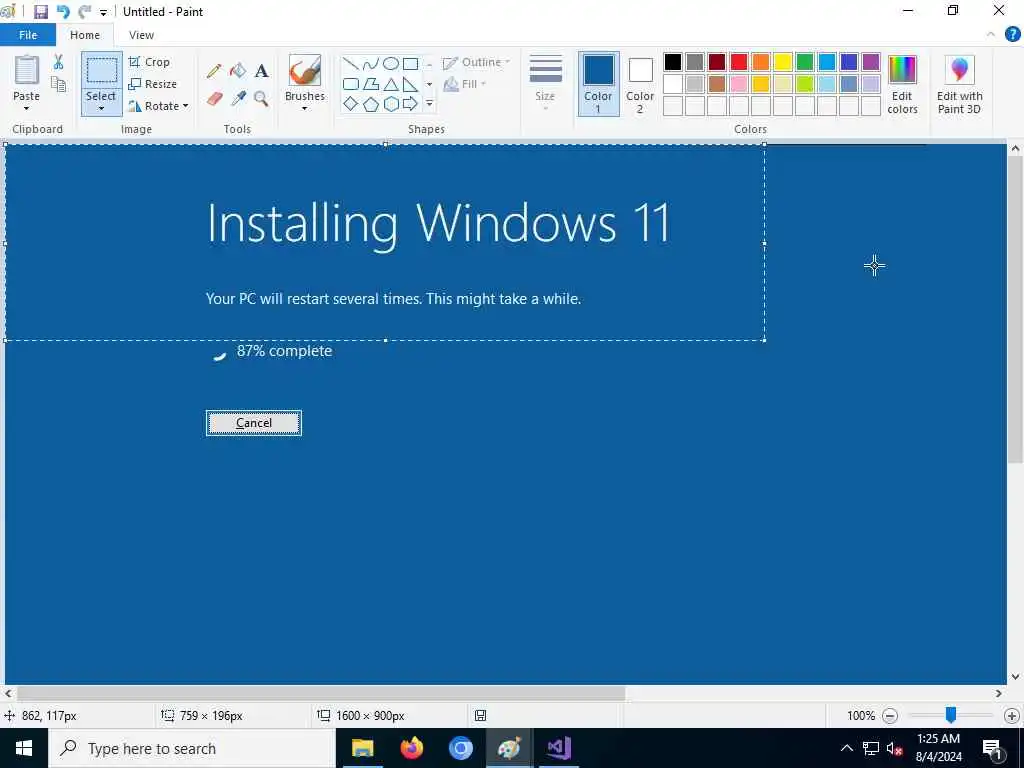1024x768 pixels.
Task: Click the Crop button
Action: click(150, 62)
